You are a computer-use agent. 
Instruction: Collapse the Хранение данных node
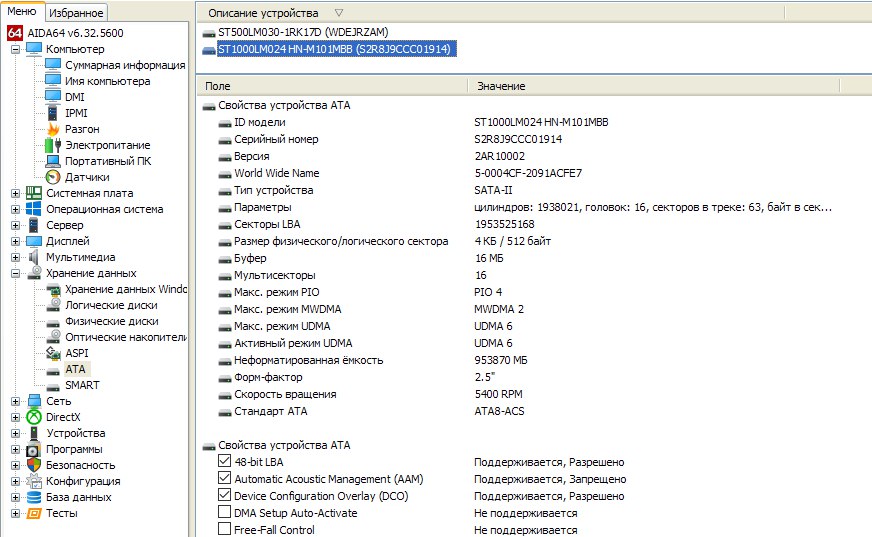click(x=16, y=274)
